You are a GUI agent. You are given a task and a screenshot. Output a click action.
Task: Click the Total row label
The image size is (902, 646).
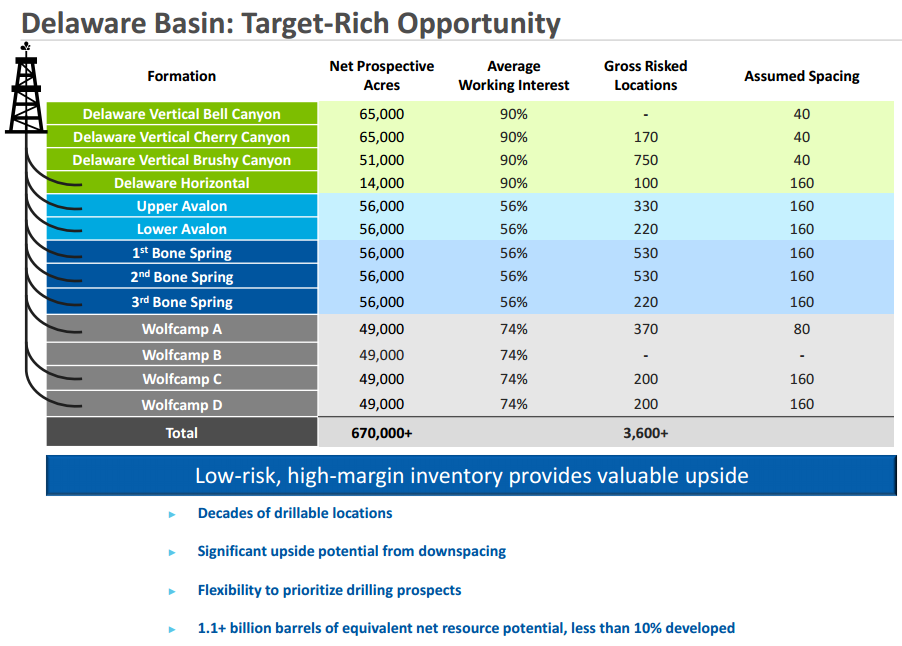point(182,433)
